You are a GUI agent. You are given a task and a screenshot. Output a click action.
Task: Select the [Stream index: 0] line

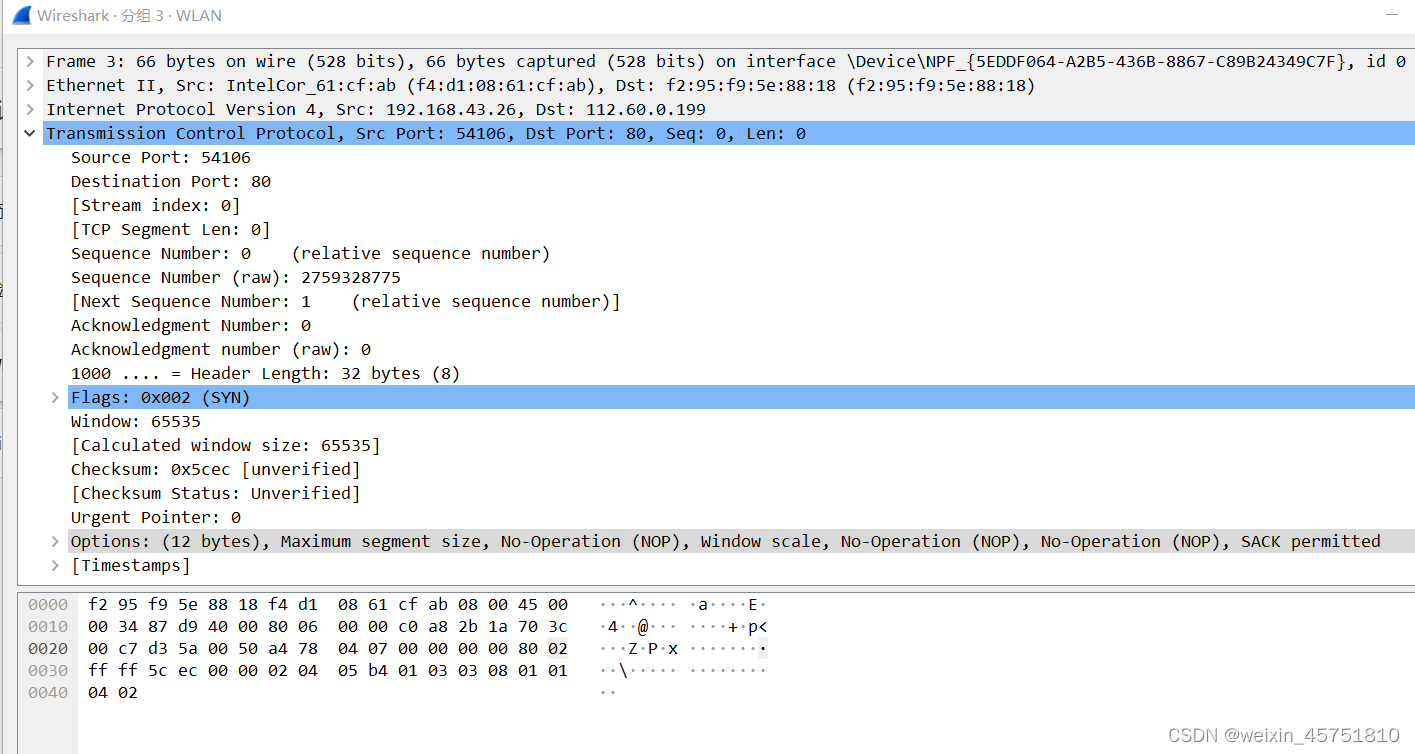pos(156,205)
